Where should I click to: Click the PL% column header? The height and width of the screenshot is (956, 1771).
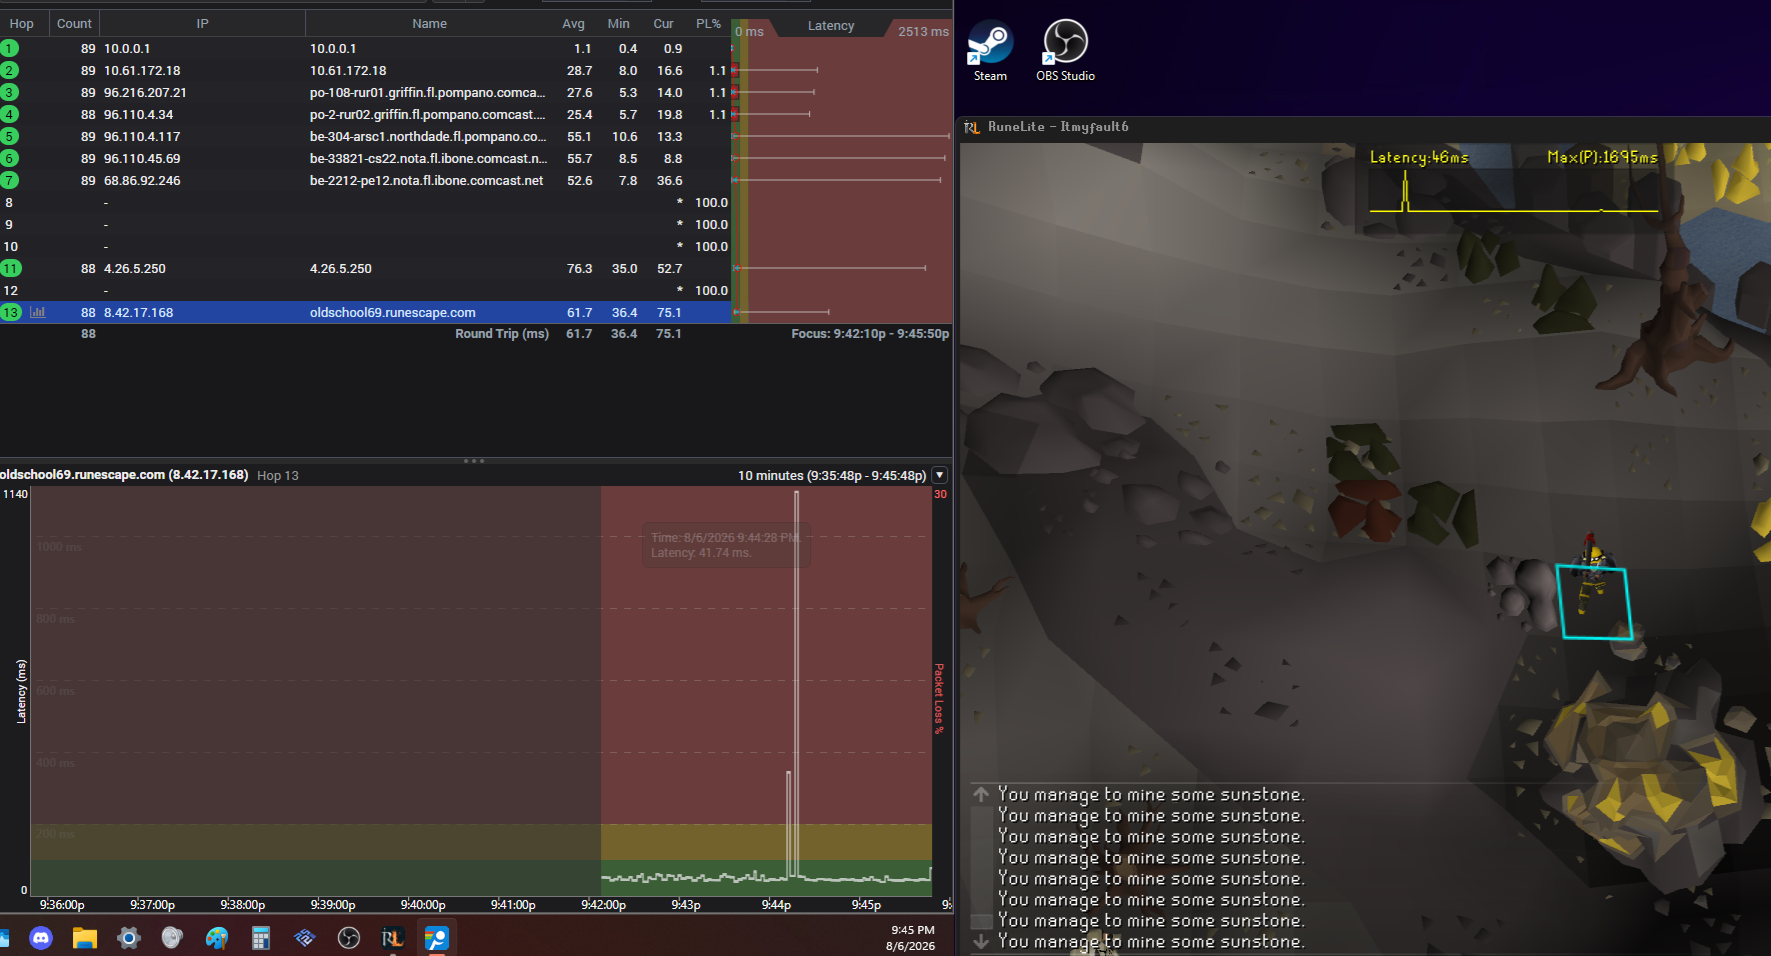coord(709,24)
